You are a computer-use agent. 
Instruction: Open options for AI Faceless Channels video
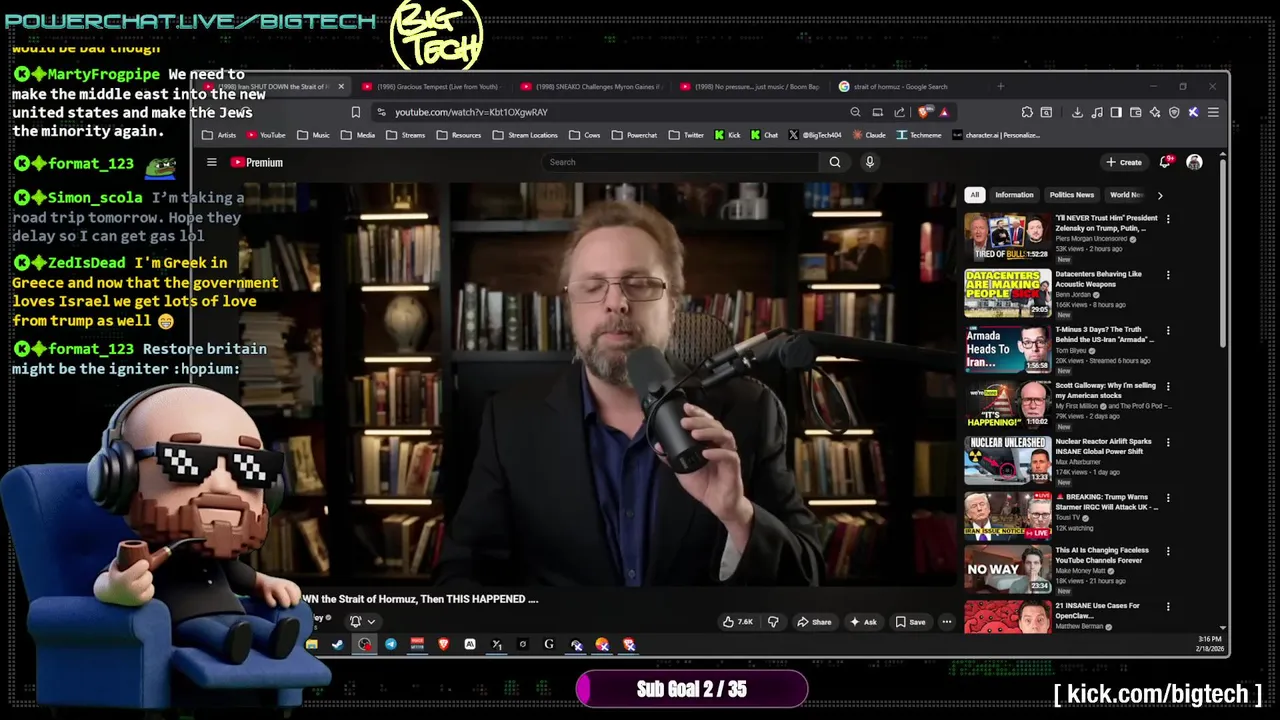click(x=1168, y=551)
